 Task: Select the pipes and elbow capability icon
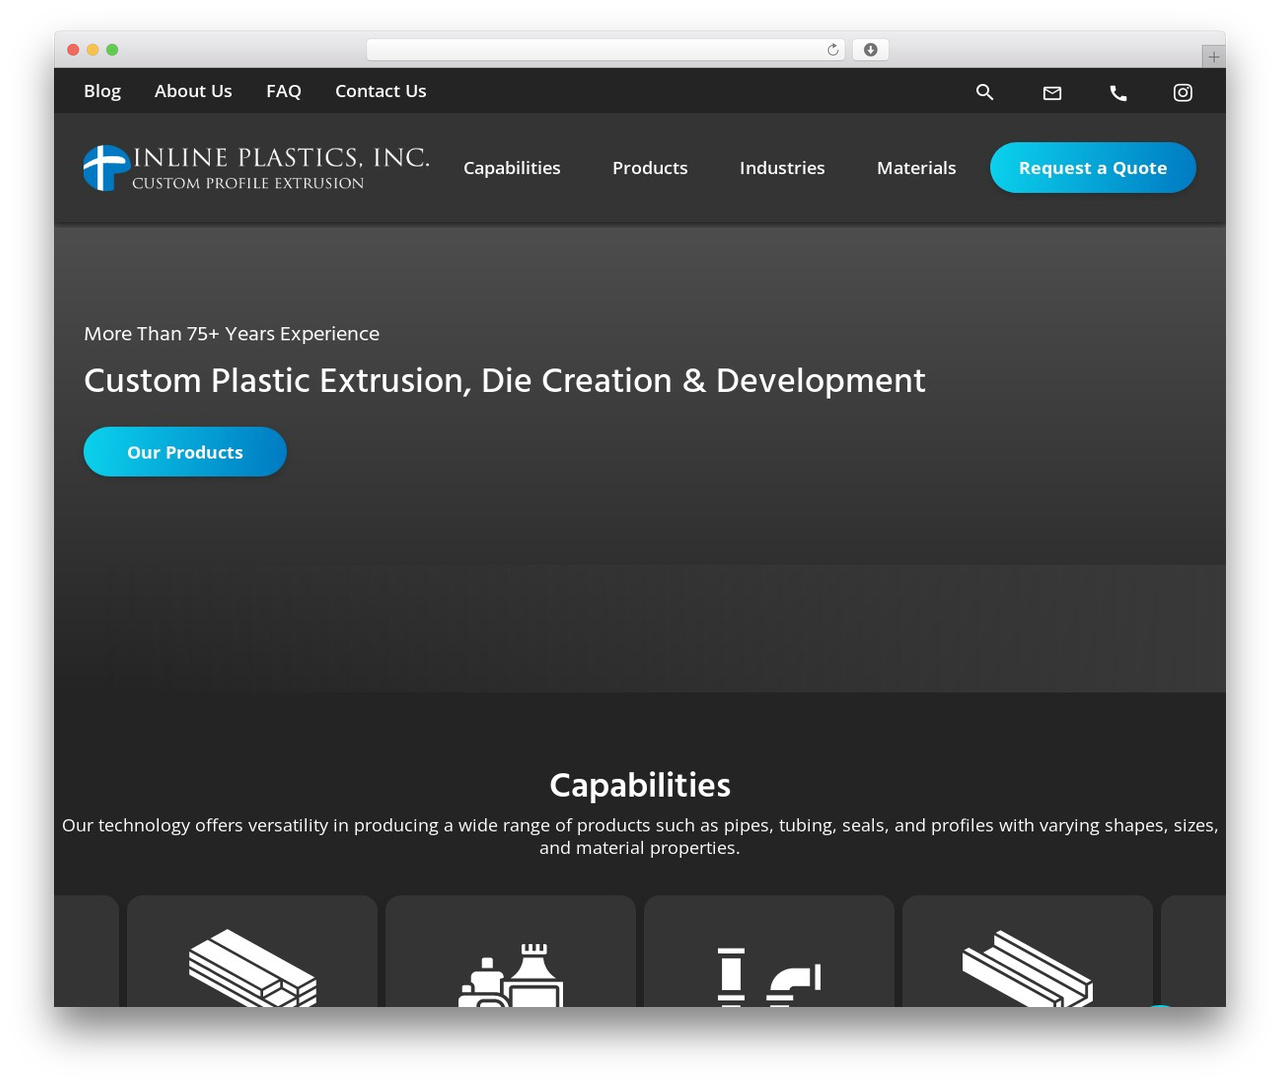tap(769, 976)
